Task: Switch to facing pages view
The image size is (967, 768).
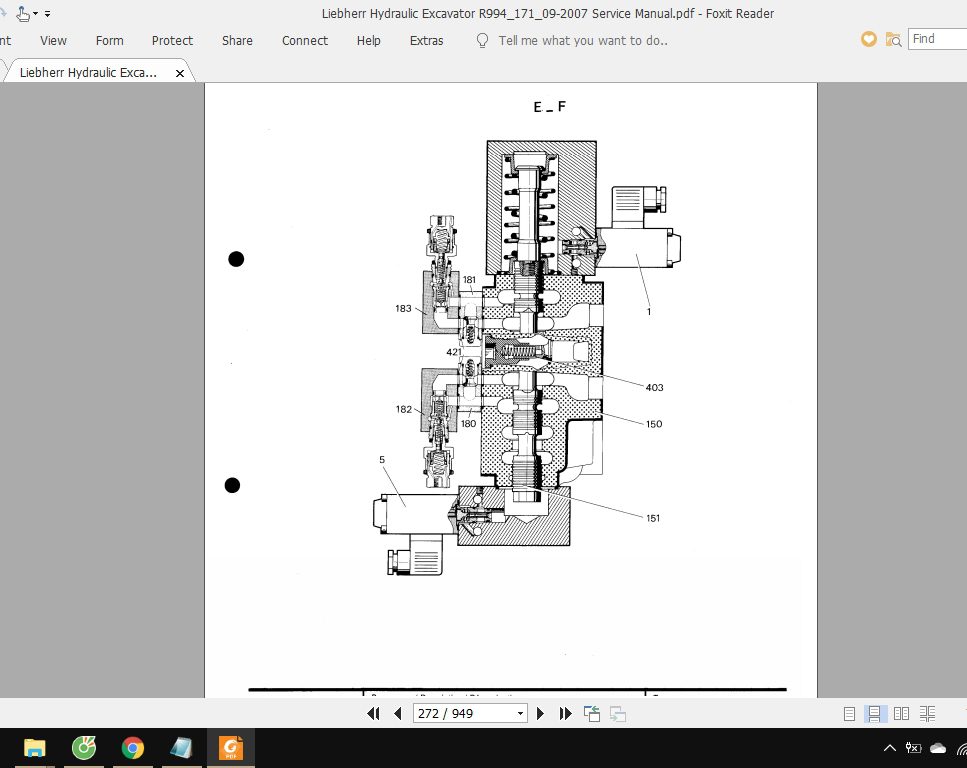Action: (901, 713)
